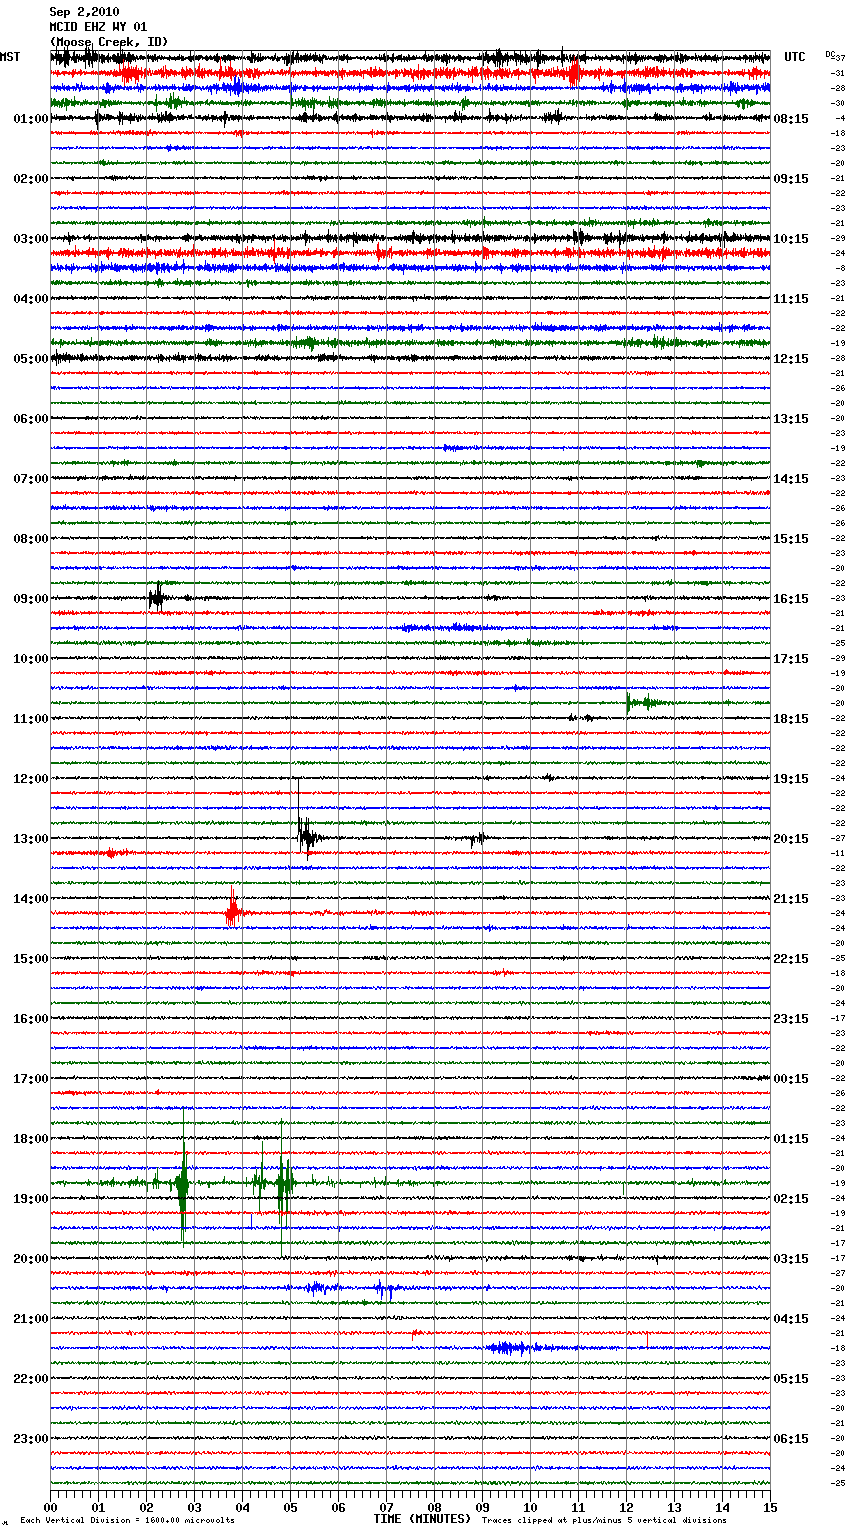
Task: Select the 09:00 MST row label
Action: click(31, 599)
